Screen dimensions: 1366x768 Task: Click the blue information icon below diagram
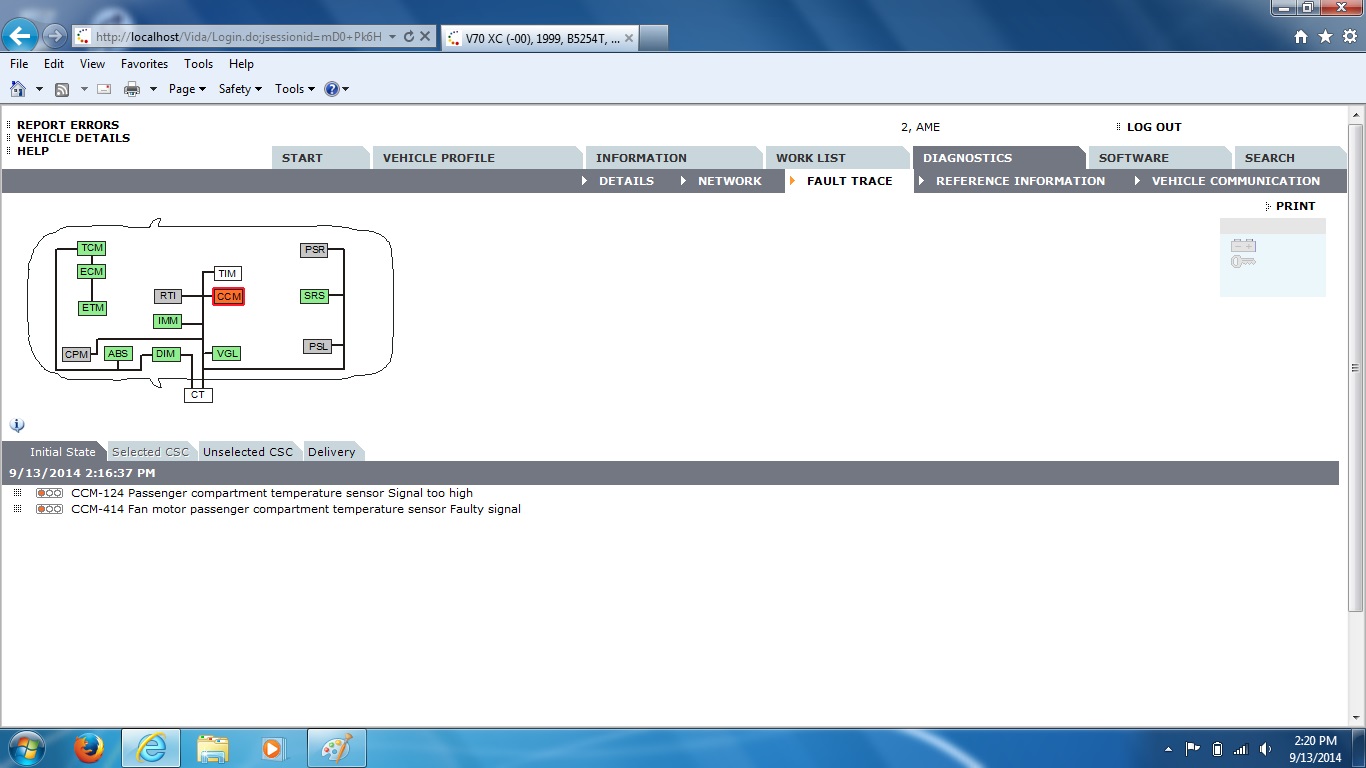coord(17,425)
